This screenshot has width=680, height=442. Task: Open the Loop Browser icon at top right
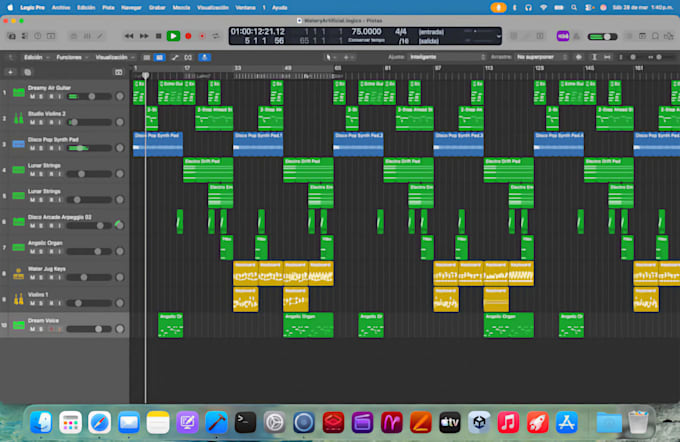[x=655, y=36]
